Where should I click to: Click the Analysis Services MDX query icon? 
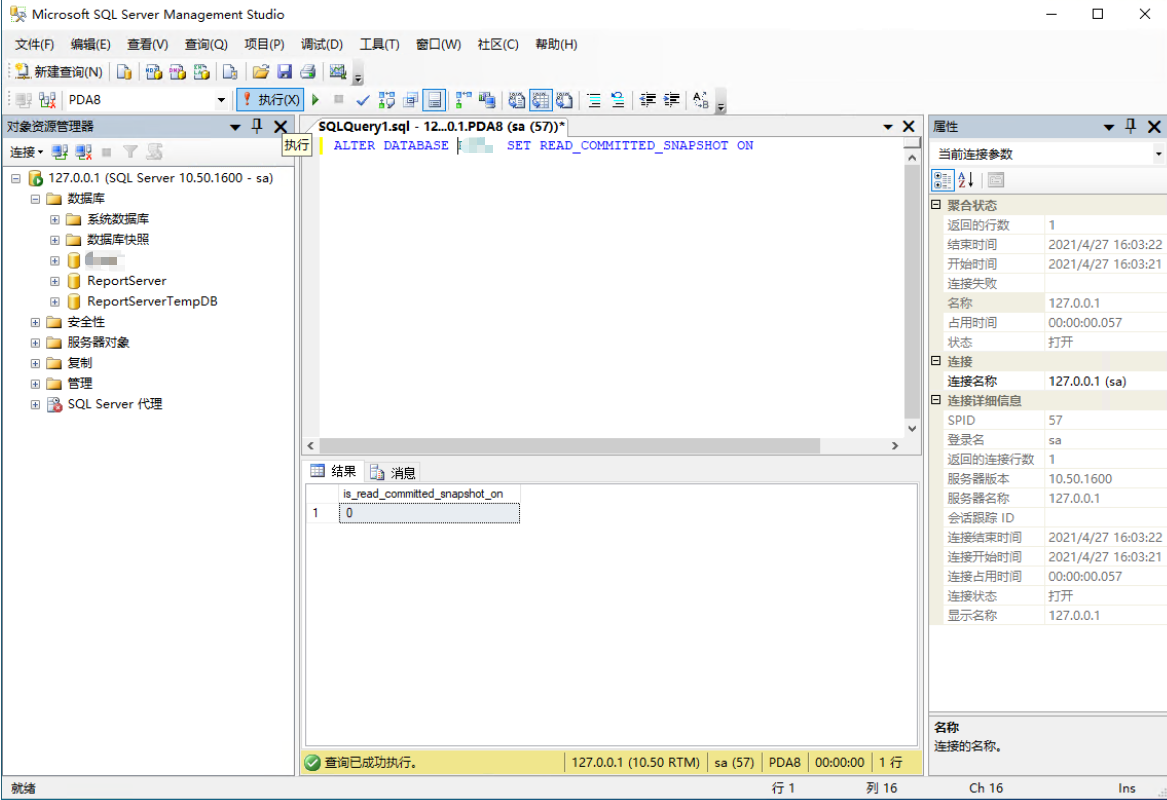[153, 71]
